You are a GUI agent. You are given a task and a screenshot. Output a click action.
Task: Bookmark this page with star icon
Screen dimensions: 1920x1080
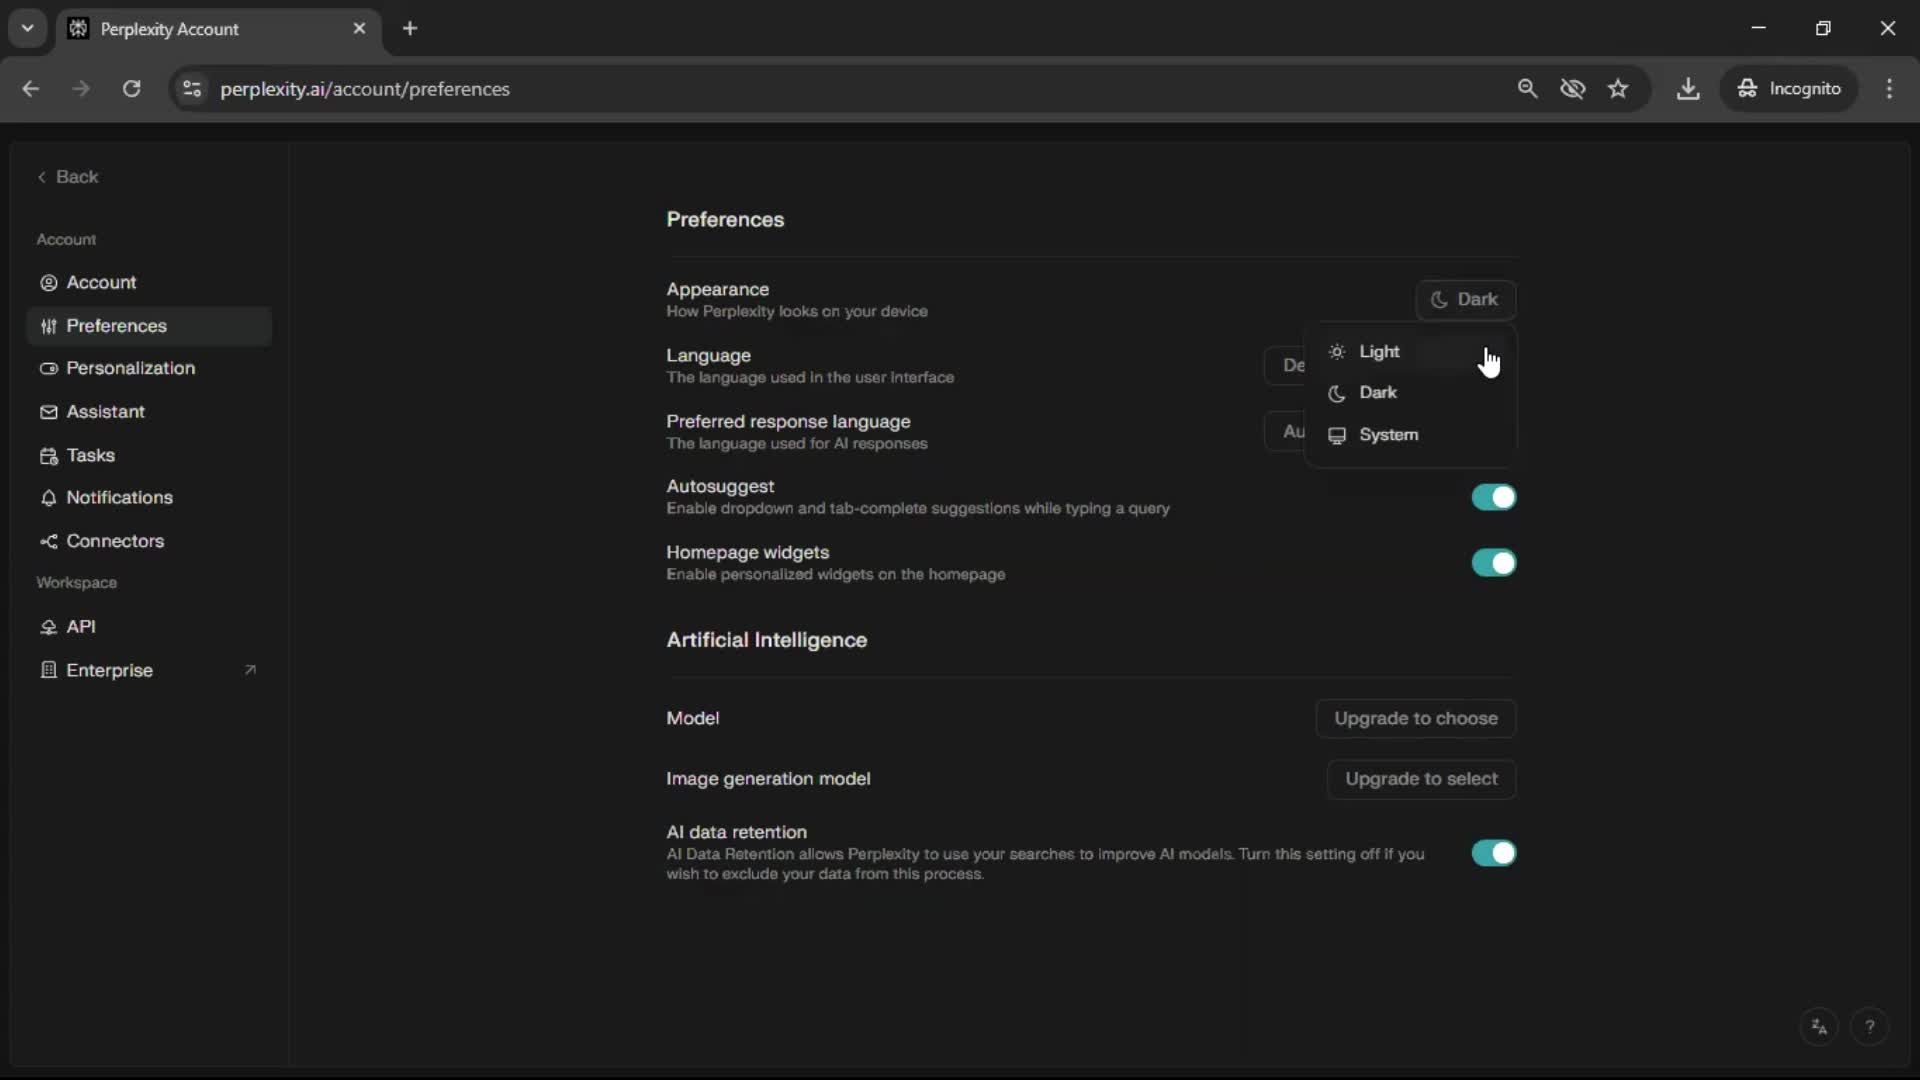[1618, 89]
